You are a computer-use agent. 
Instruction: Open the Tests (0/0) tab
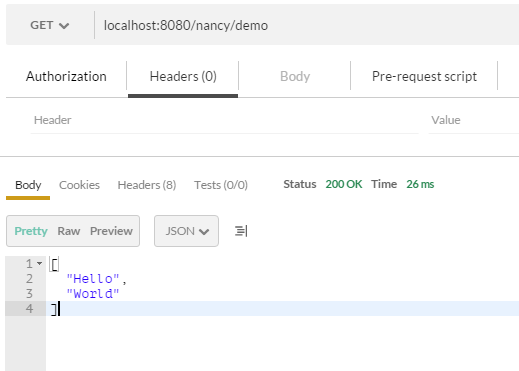[x=221, y=185]
